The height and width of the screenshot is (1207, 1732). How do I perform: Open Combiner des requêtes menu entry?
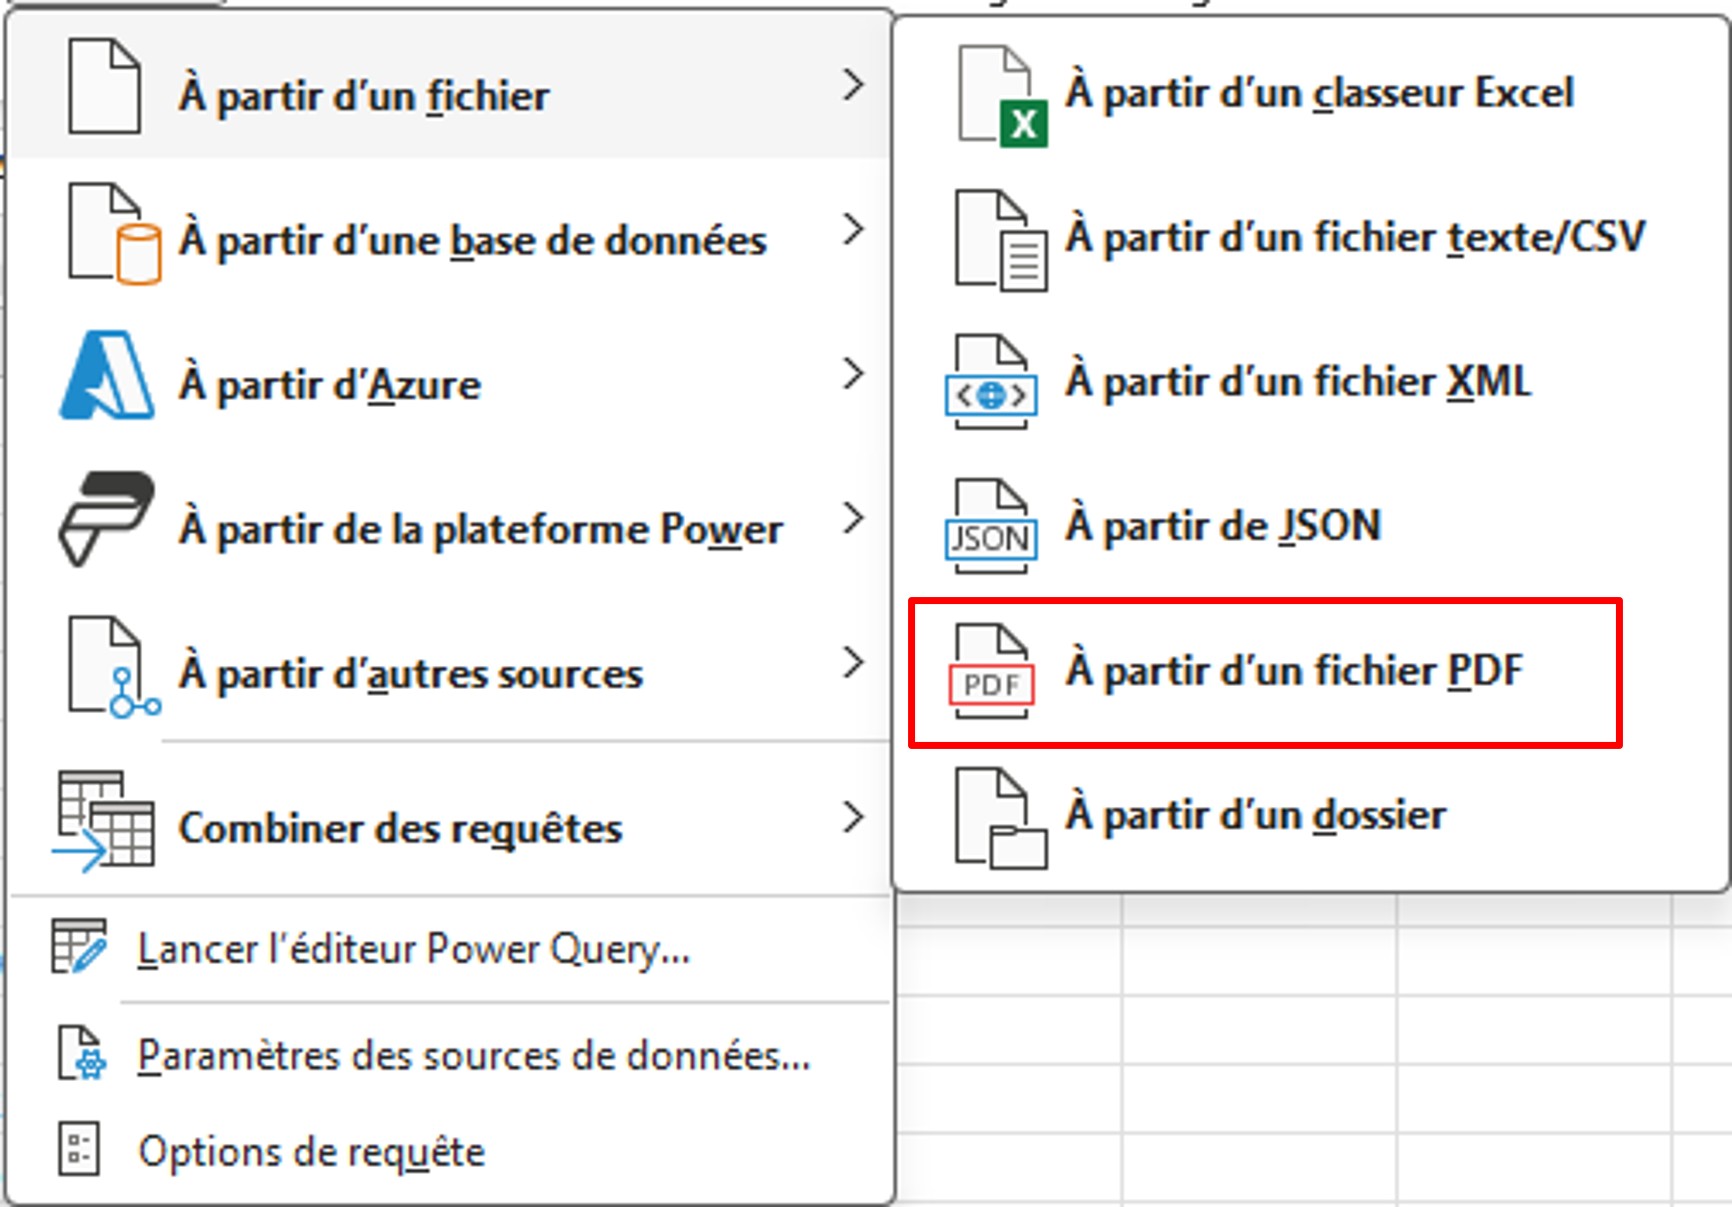(450, 820)
